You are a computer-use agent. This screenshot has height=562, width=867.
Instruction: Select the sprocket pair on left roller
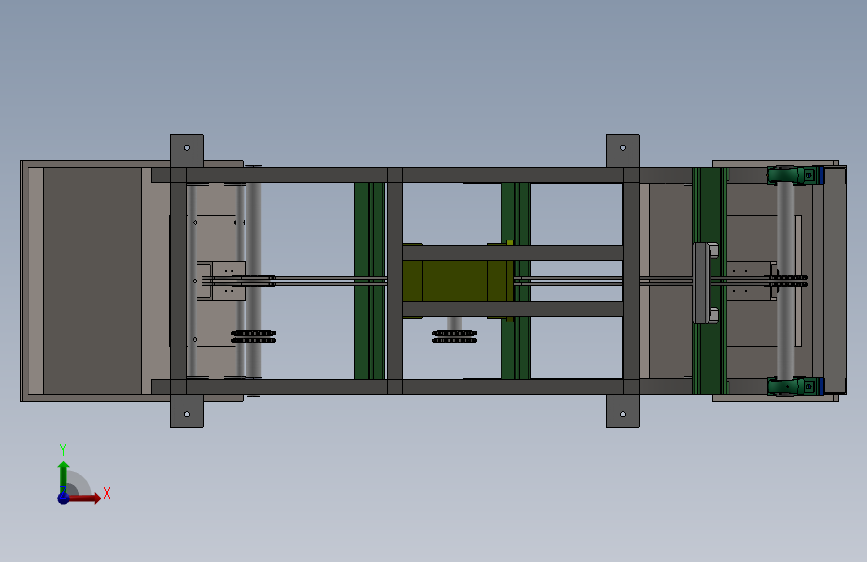click(253, 337)
